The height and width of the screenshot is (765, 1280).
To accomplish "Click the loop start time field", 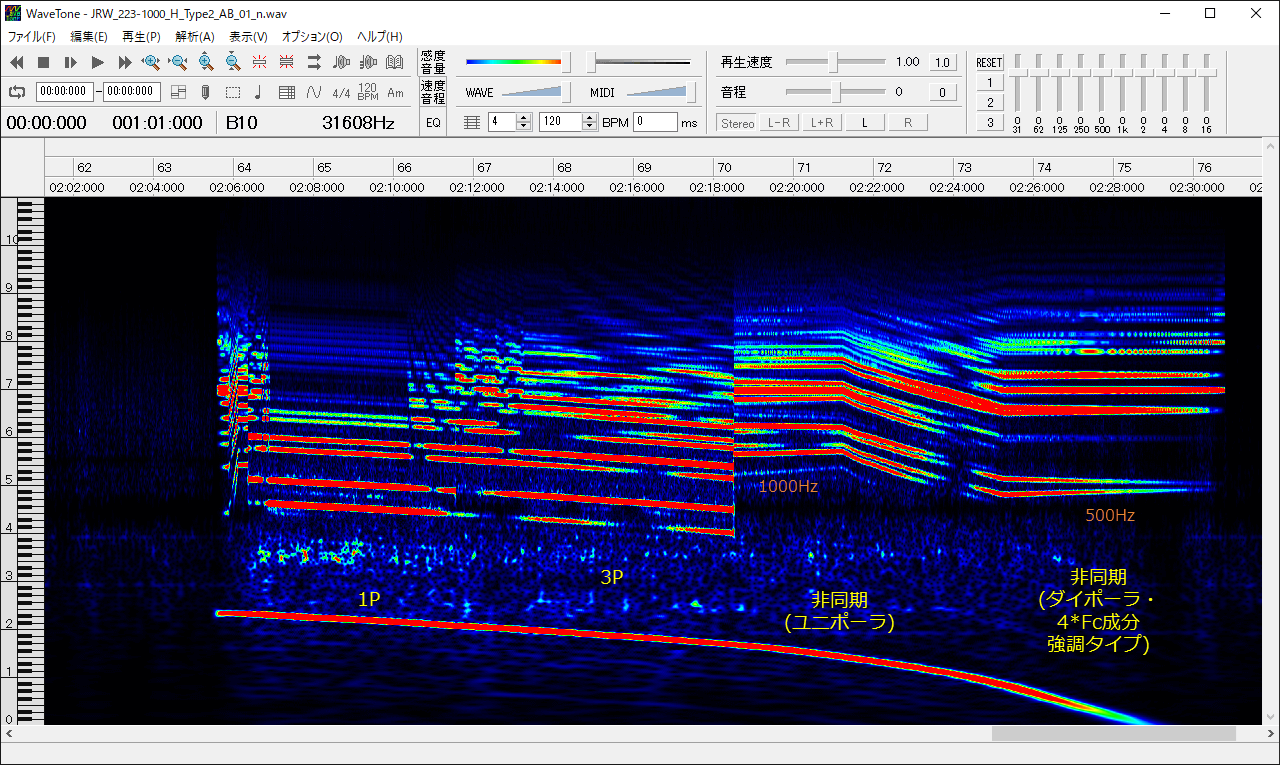I will coord(65,92).
